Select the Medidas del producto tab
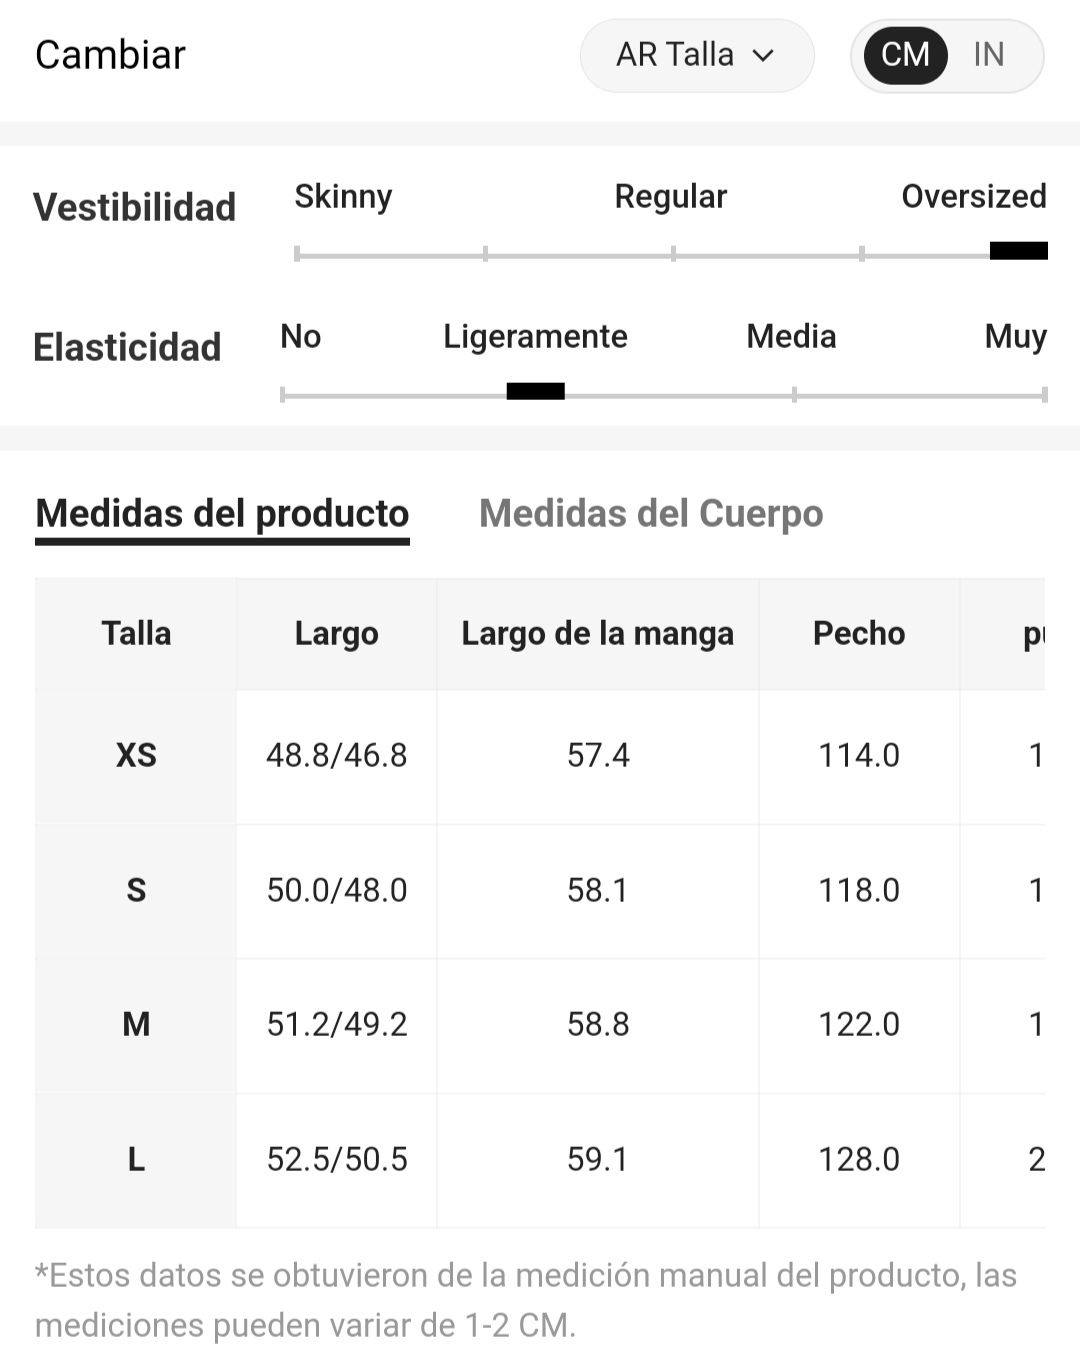1080x1362 pixels. [x=222, y=514]
